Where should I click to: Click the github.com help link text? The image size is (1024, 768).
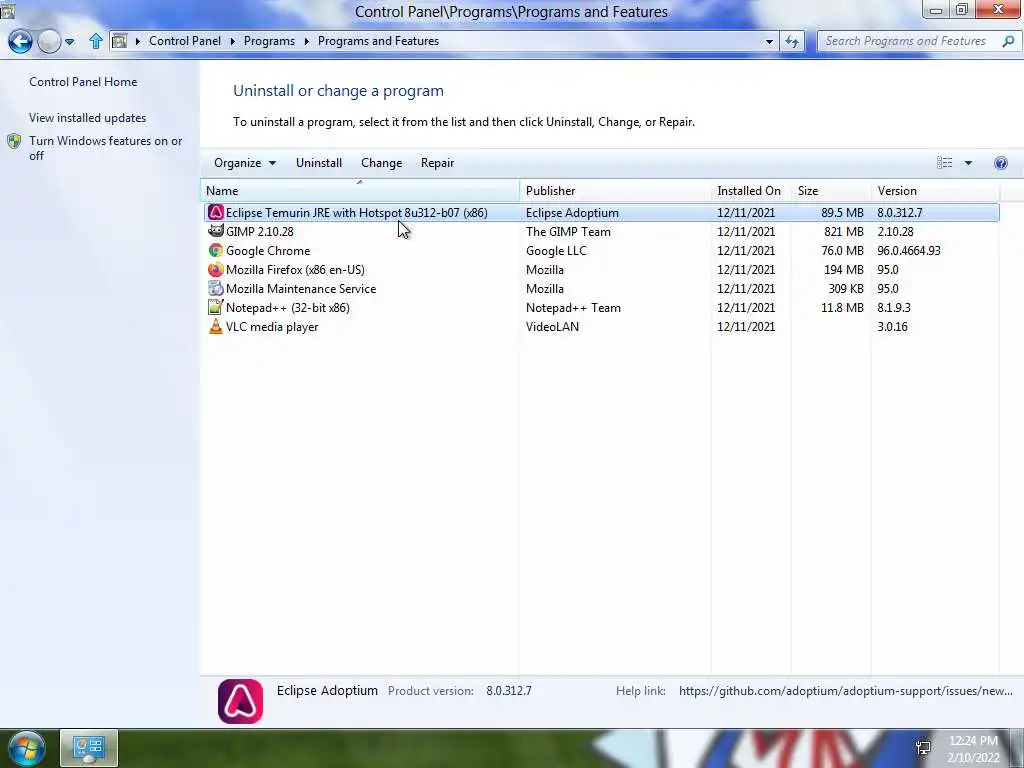(846, 691)
